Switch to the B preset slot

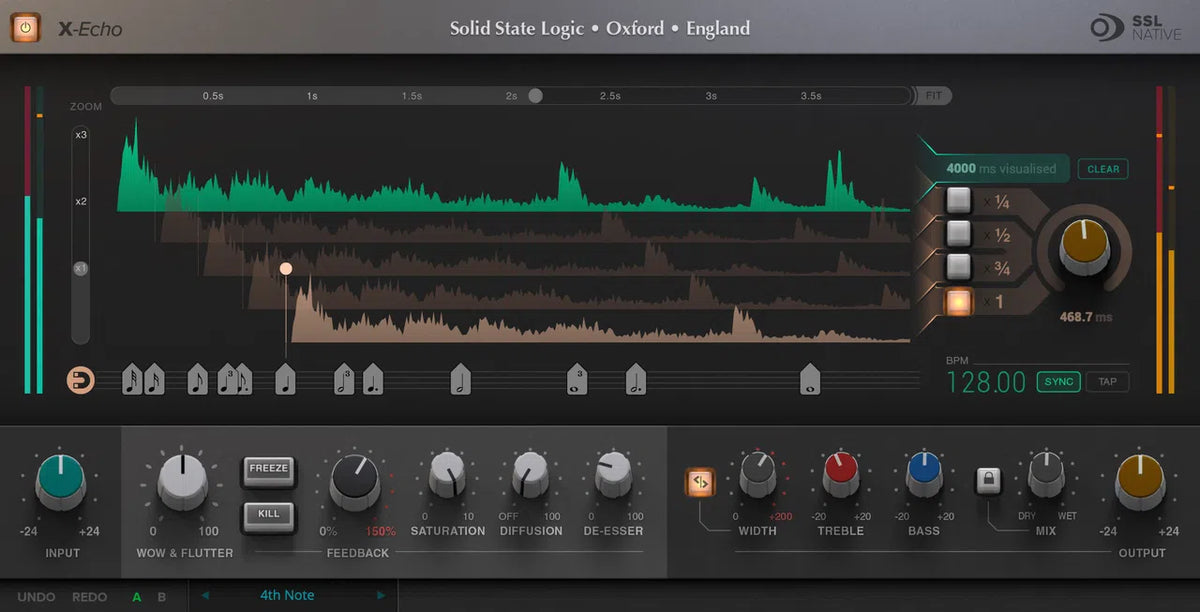[x=159, y=595]
